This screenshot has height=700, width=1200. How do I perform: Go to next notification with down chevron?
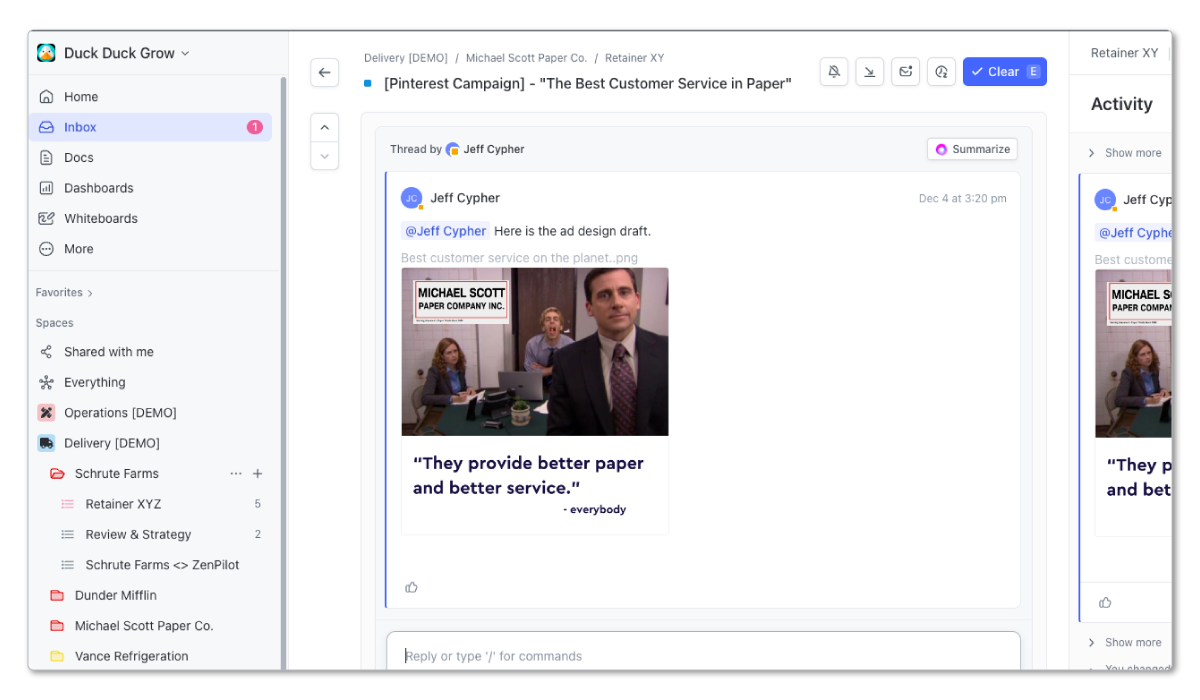(325, 156)
